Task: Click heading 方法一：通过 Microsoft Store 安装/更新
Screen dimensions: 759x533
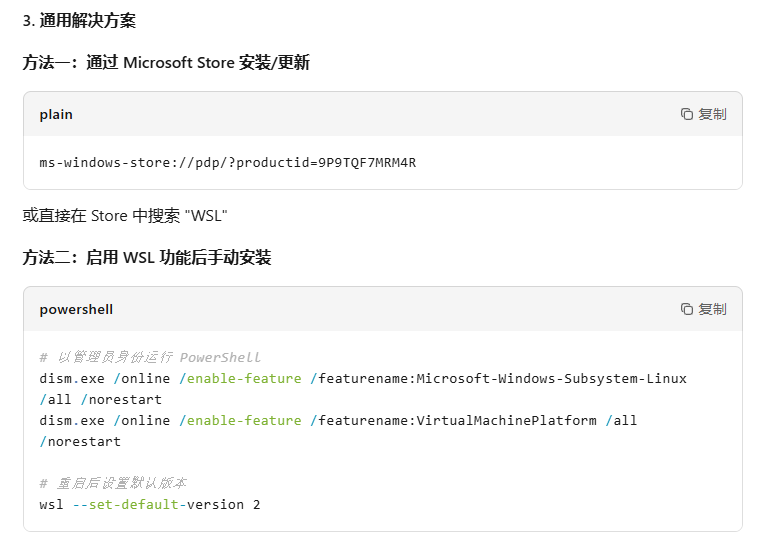Action: click(166, 63)
